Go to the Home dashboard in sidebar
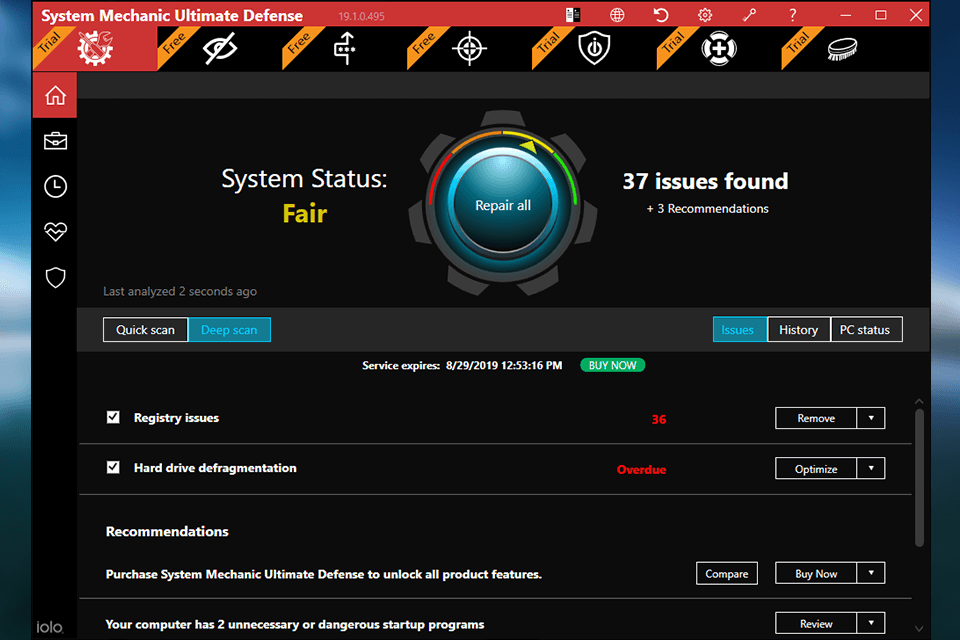 (55, 95)
